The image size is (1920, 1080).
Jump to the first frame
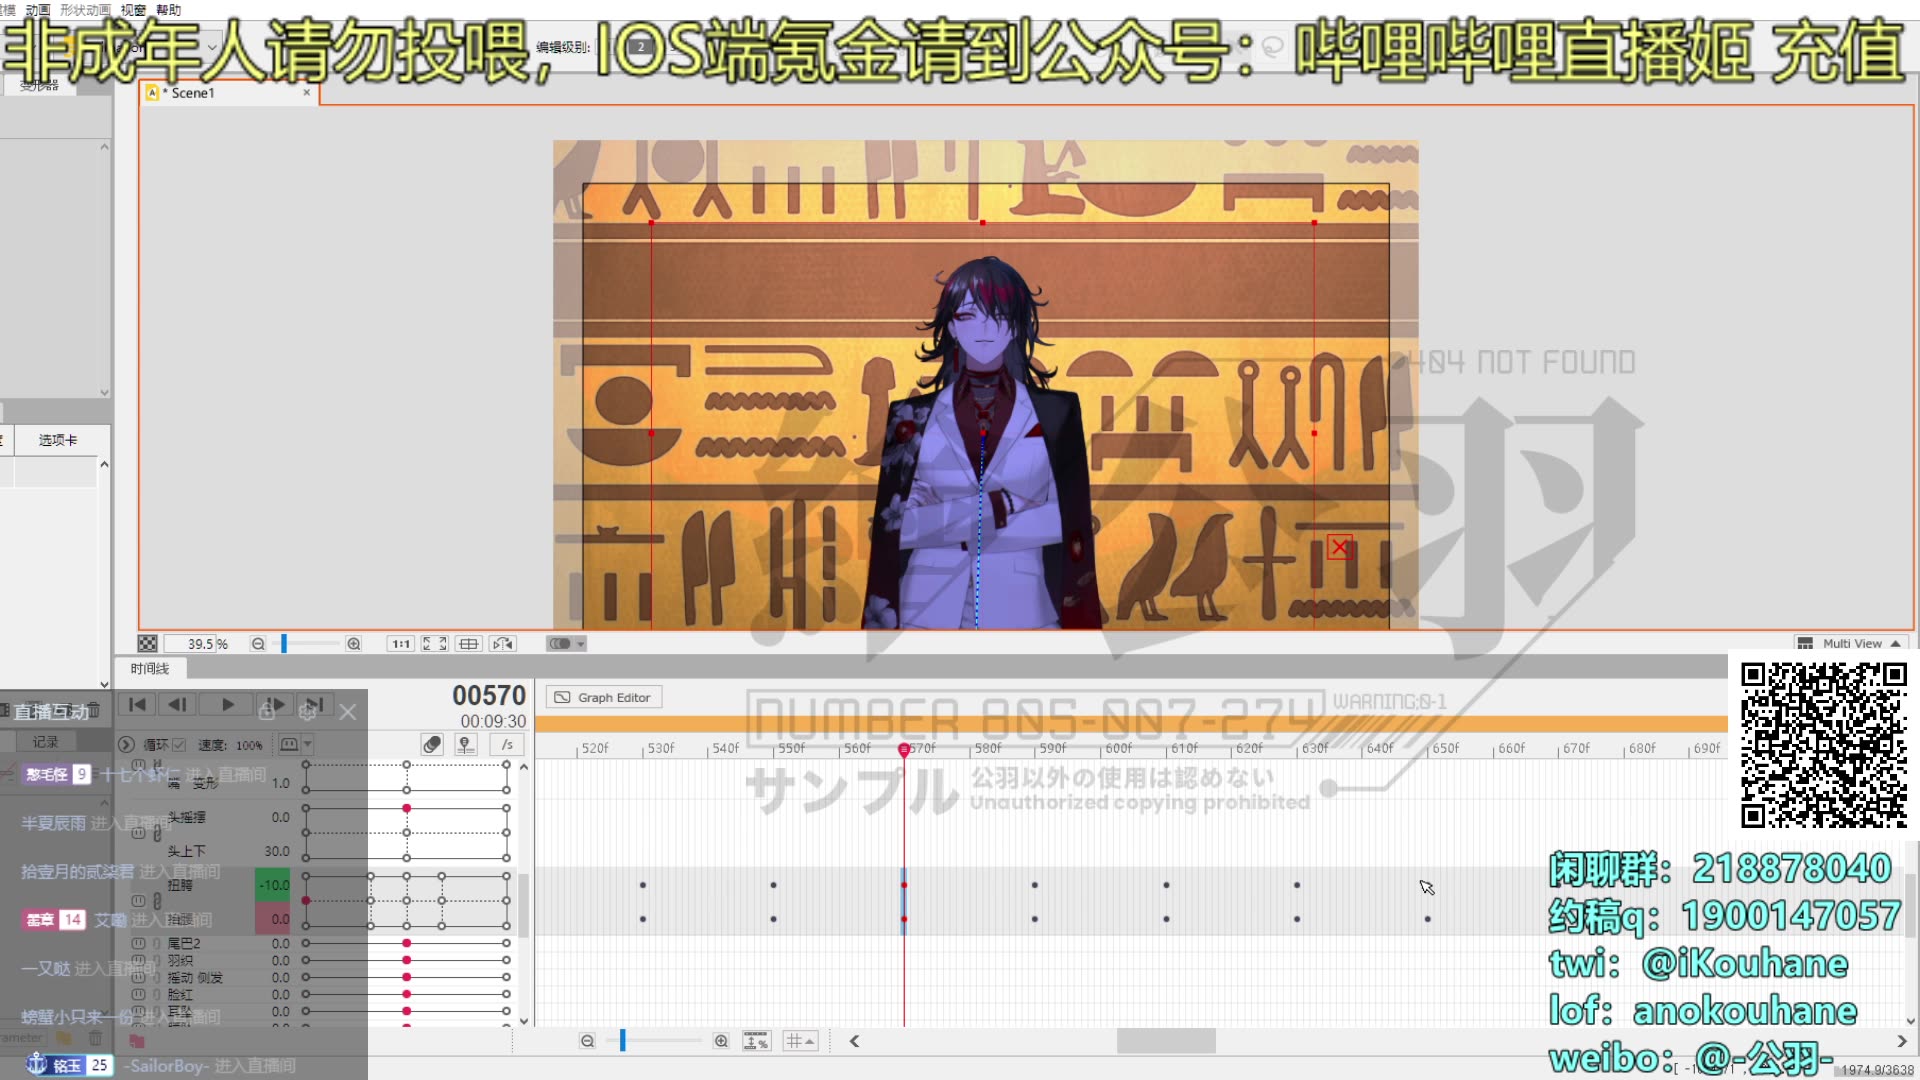click(x=138, y=705)
